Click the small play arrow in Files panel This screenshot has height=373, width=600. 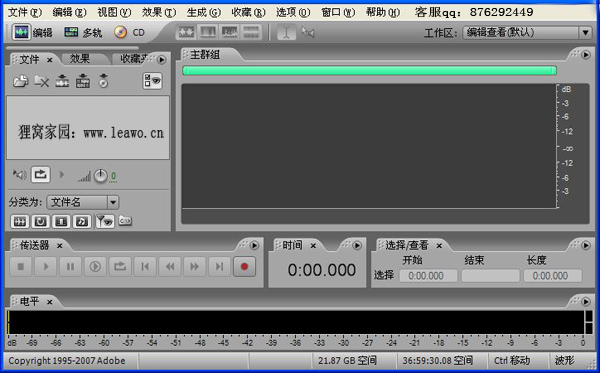coord(62,175)
